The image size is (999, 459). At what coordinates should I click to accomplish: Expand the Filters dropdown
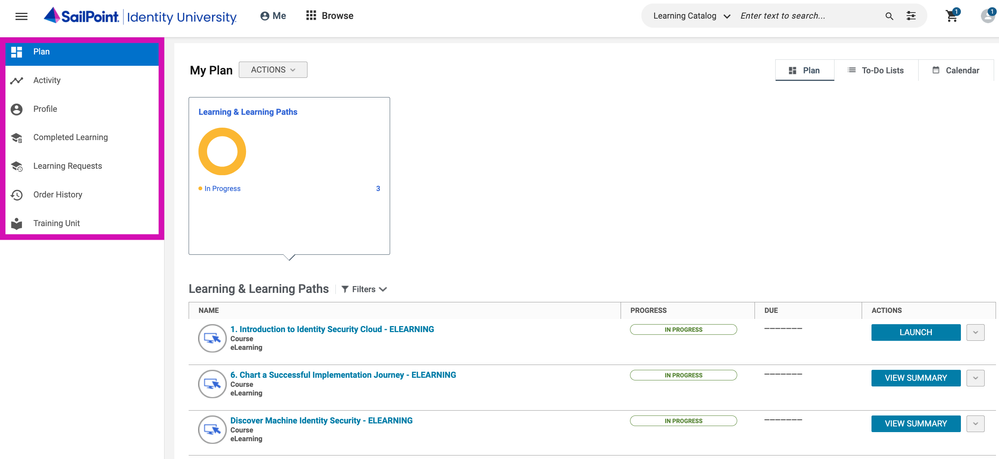click(364, 289)
